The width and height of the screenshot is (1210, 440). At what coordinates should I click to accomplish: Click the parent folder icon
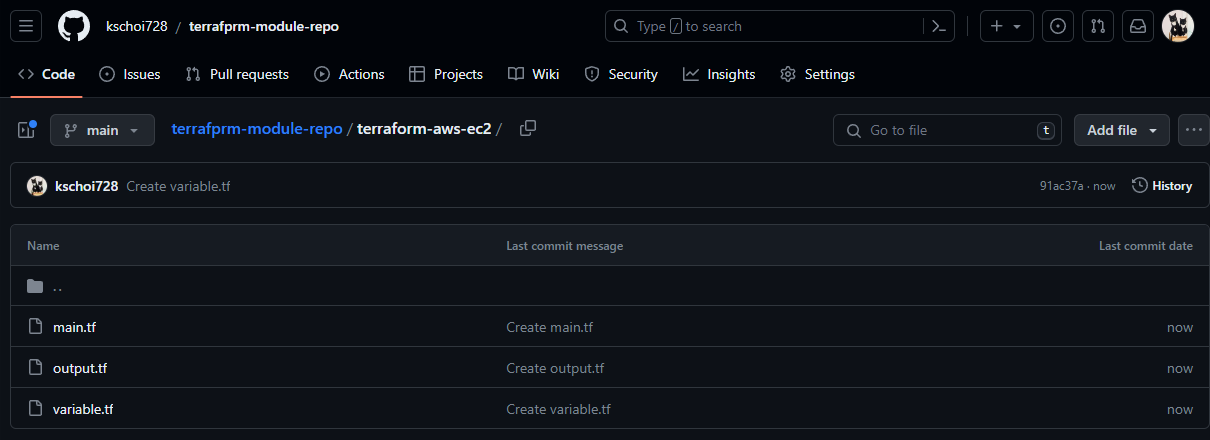[35, 286]
